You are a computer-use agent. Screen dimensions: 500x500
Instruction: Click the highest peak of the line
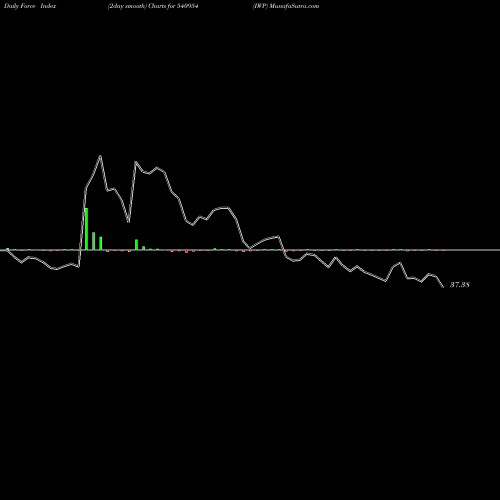[x=100, y=156]
